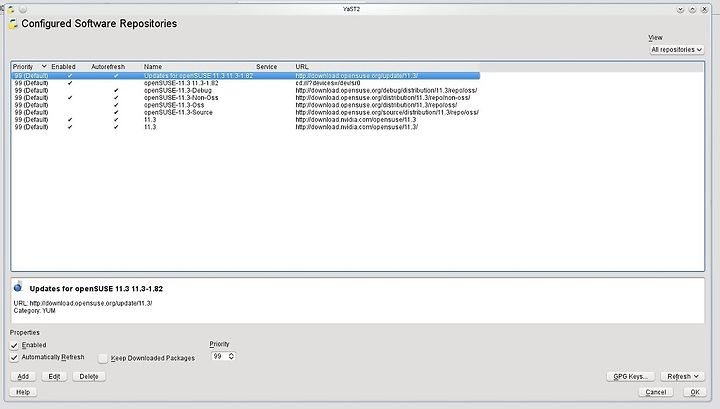Select the Updates for openSUSE 11.3 row
720x409 pixels.
(246, 76)
